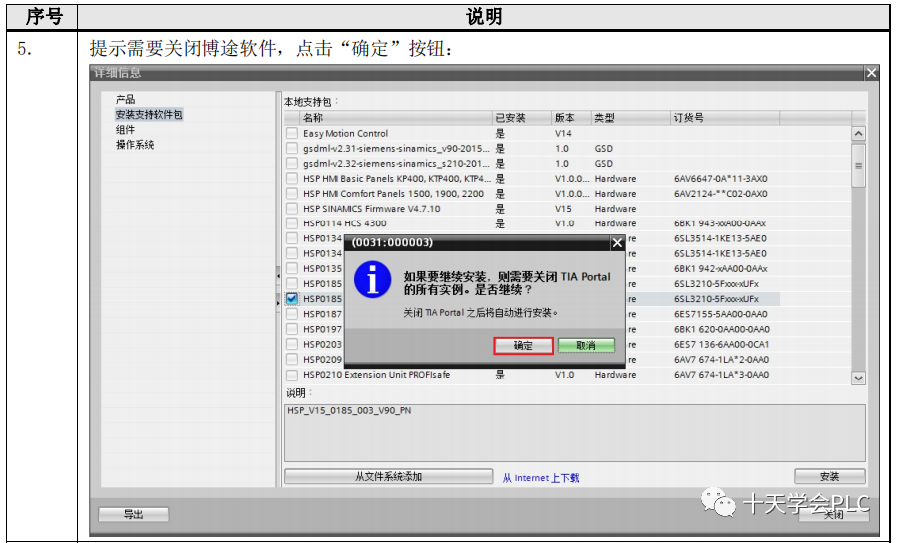899x543 pixels.
Task: Click order number 6ES7 136-6AA00-0CA1
Action: click(722, 345)
